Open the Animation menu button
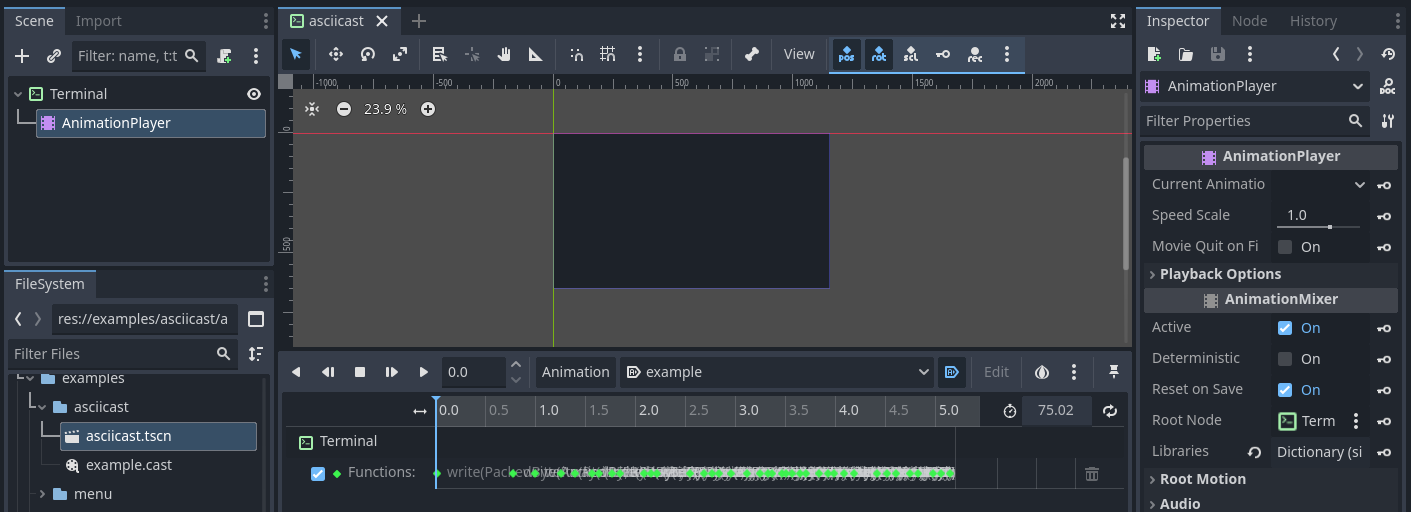 pos(575,372)
